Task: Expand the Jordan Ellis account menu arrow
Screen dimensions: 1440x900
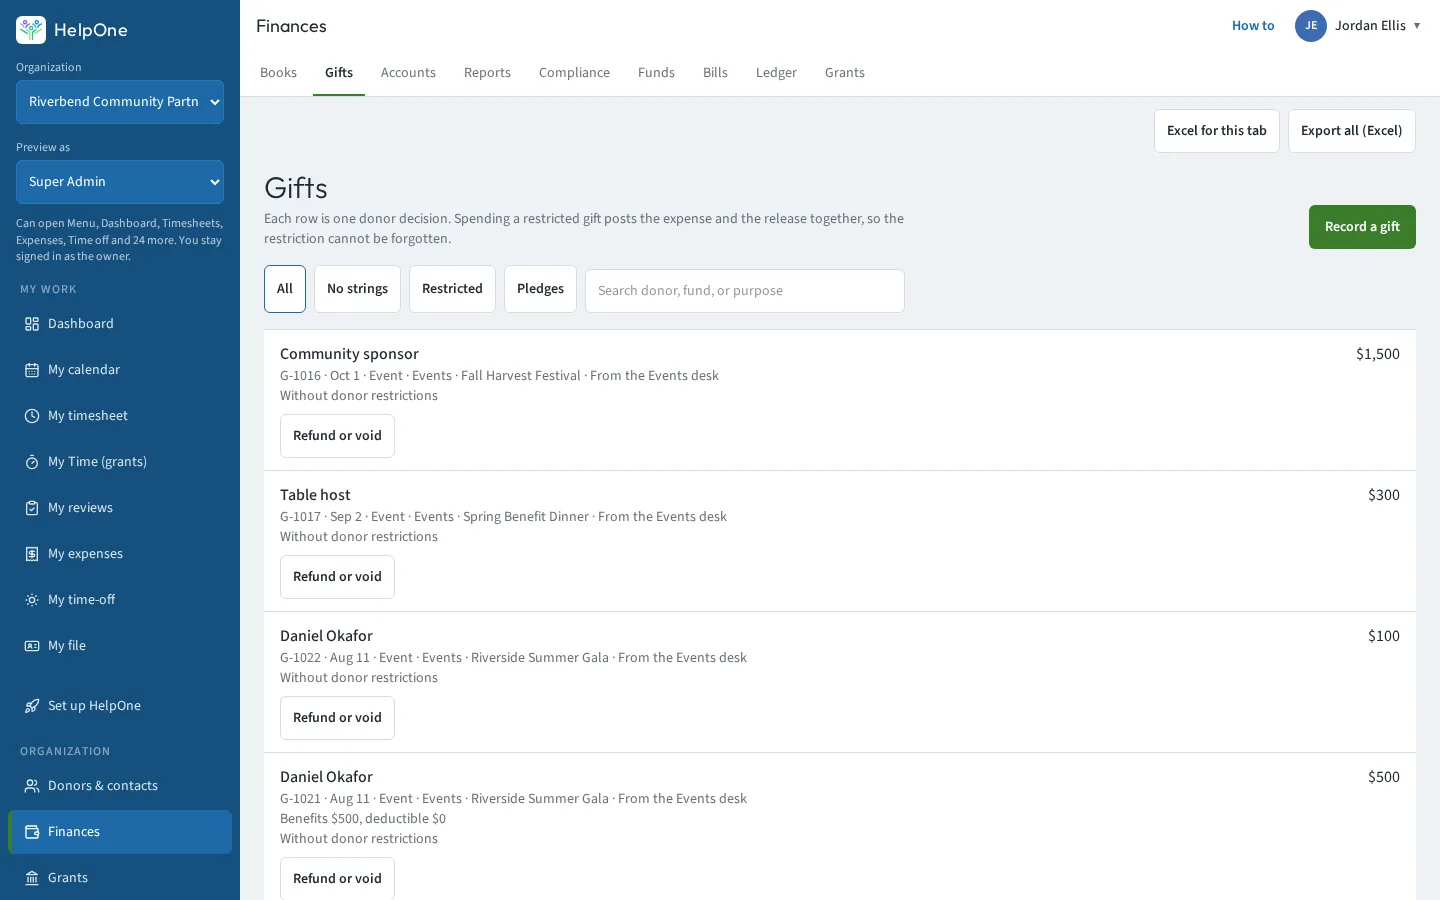Action: coord(1417,26)
